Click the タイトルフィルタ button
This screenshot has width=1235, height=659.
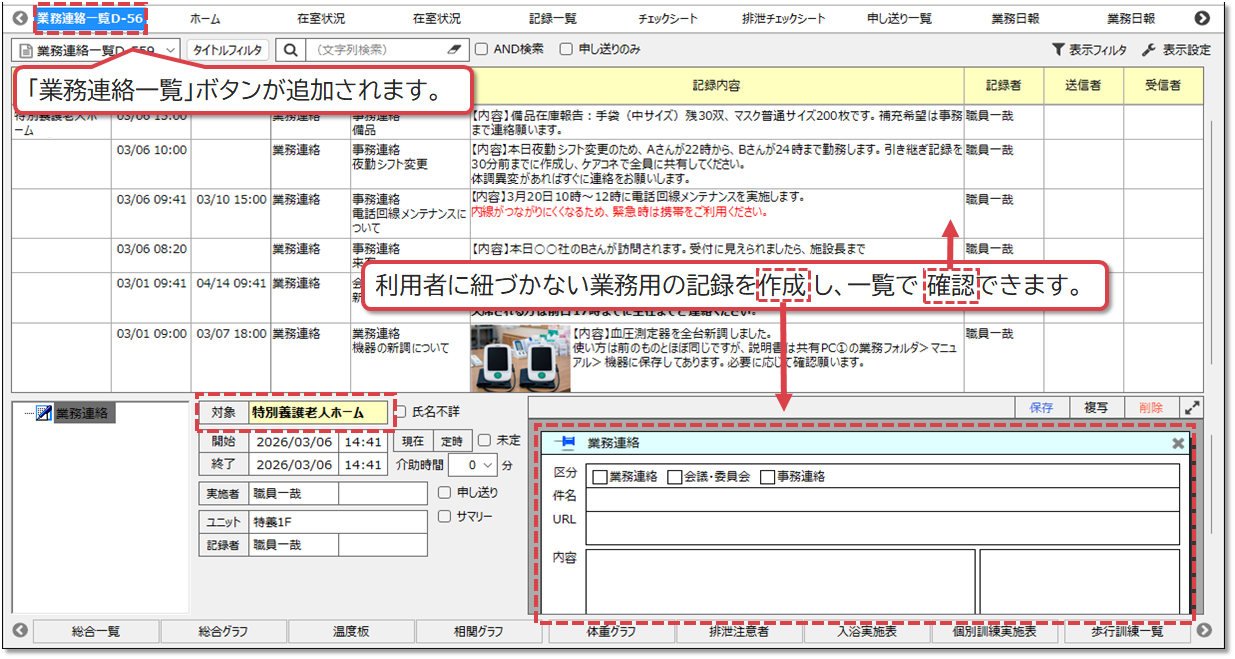(228, 49)
